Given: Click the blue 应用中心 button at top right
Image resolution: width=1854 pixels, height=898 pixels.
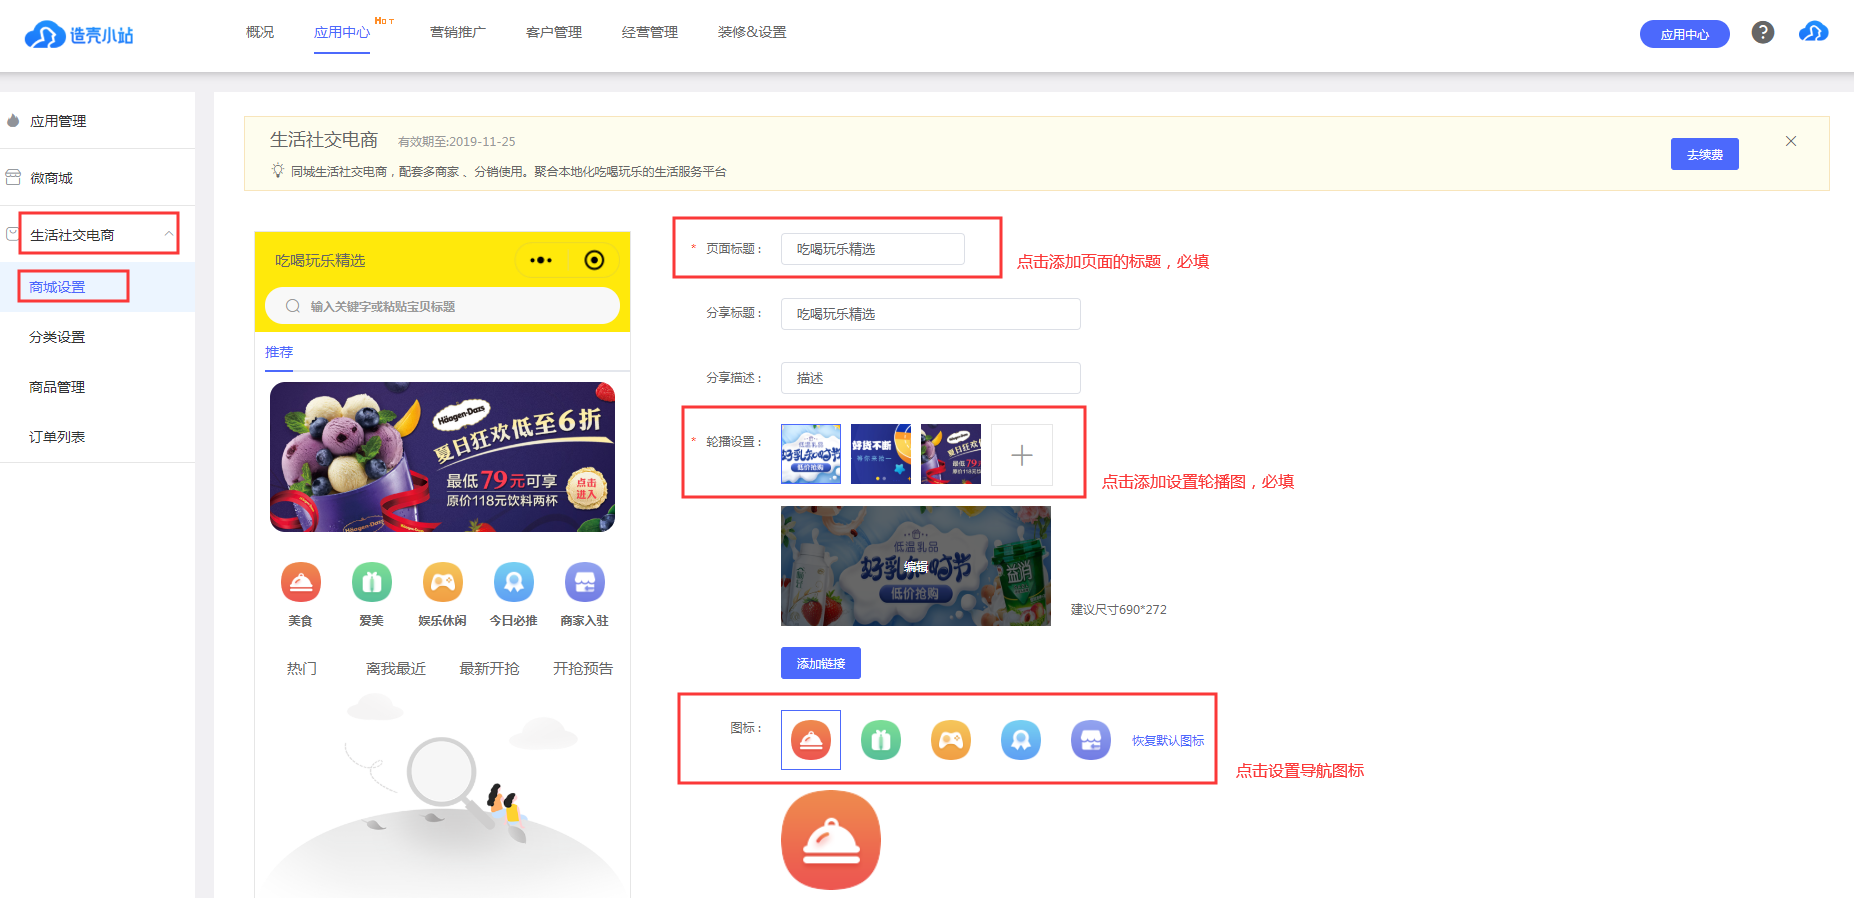Looking at the screenshot, I should point(1685,34).
